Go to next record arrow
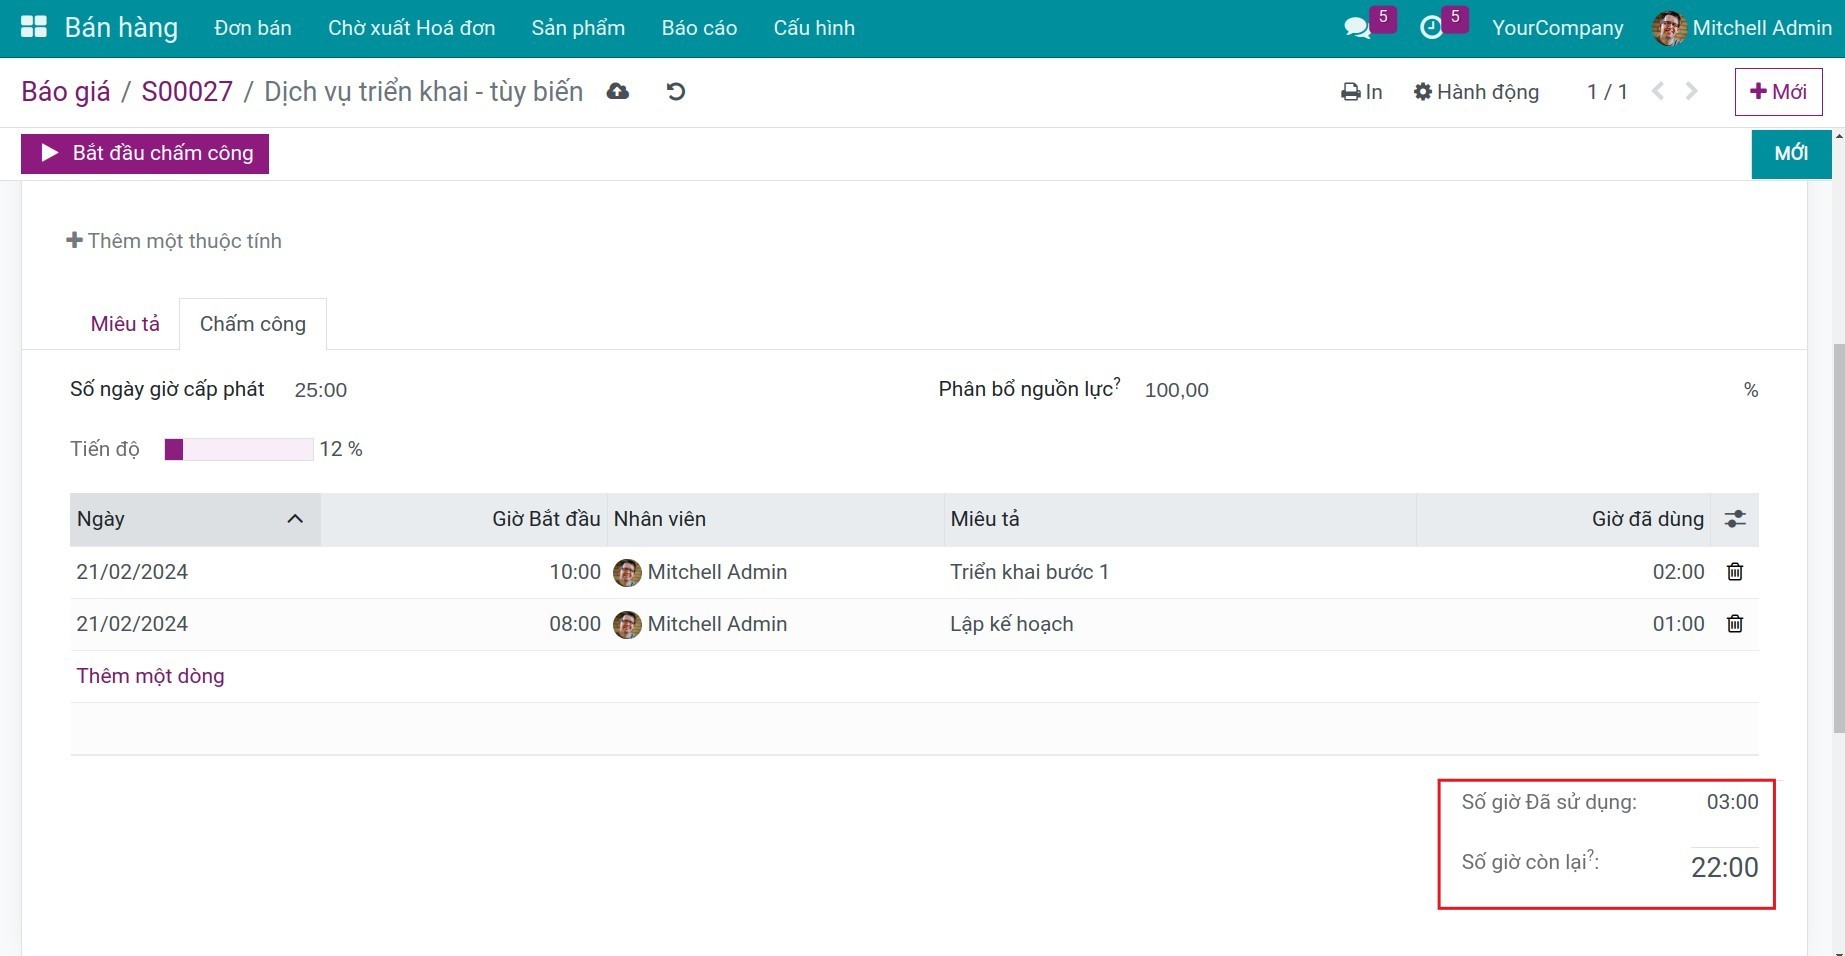Viewport: 1845px width, 956px height. click(x=1692, y=92)
